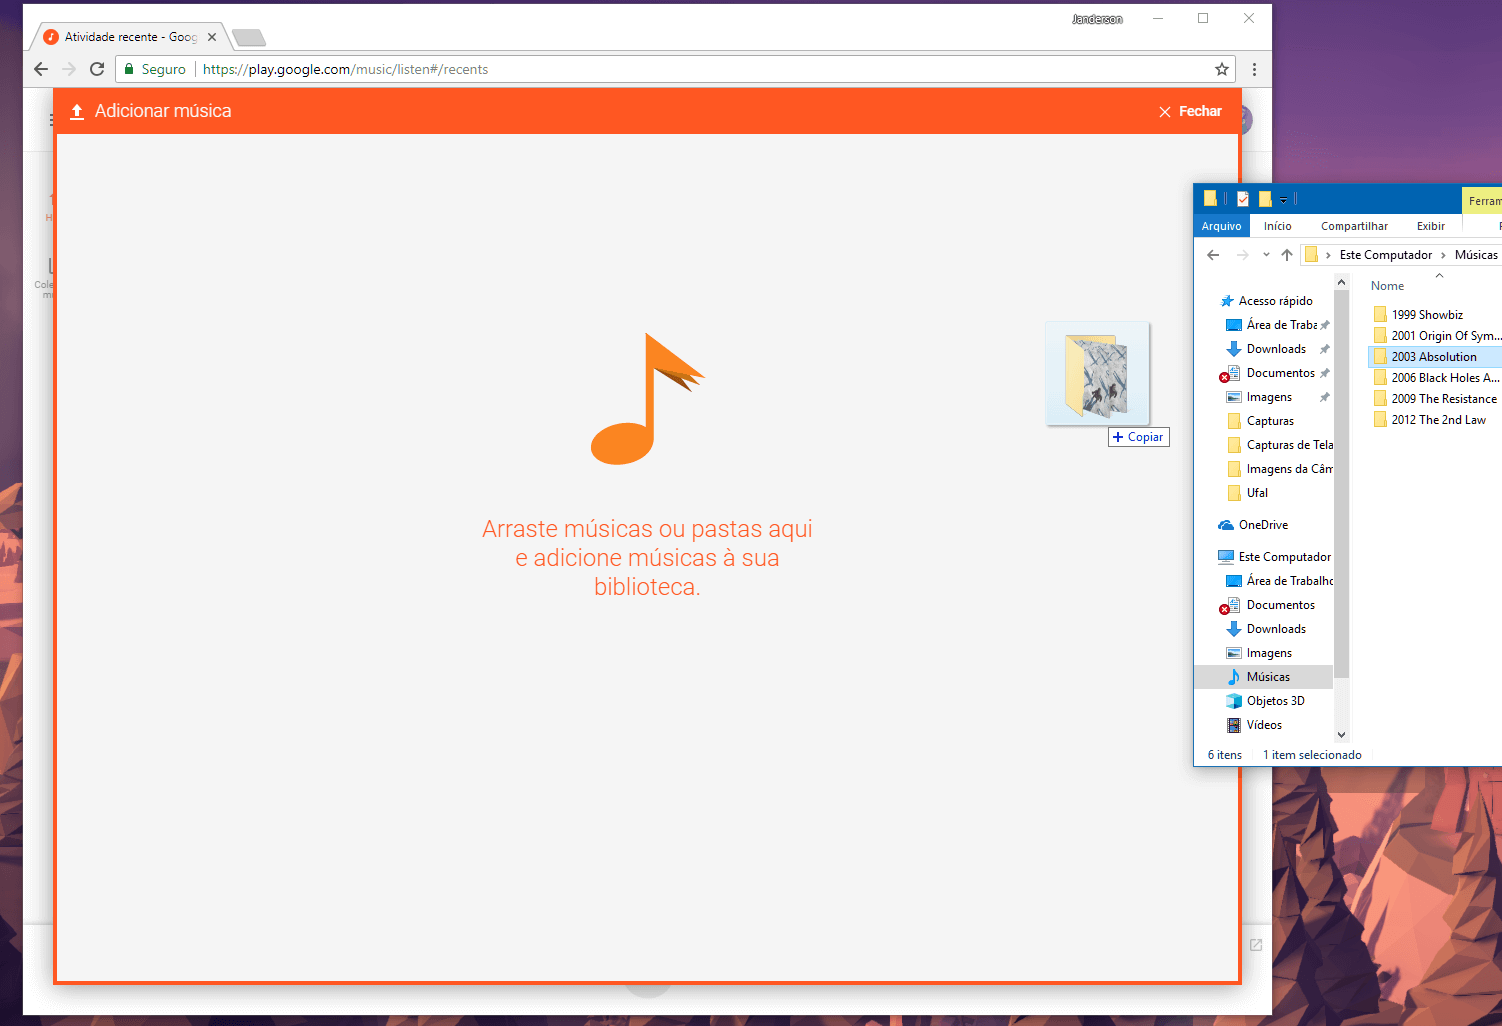Expand the quick access toolbar customize menu

[1283, 198]
